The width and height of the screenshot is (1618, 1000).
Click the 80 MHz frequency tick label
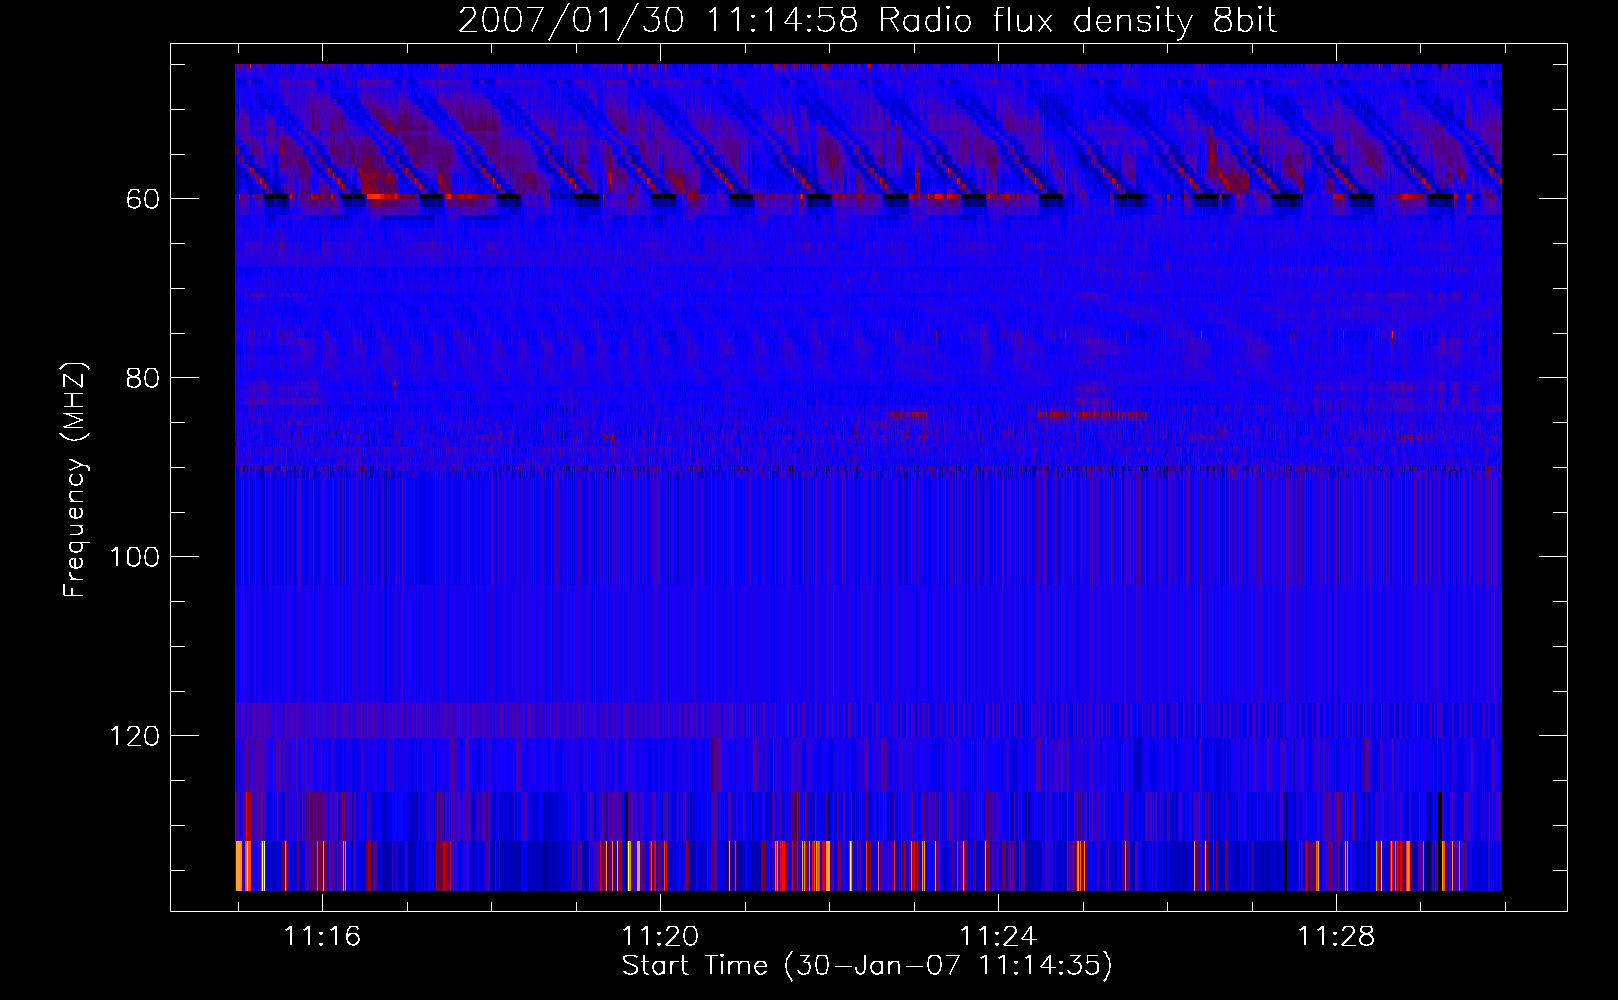143,379
